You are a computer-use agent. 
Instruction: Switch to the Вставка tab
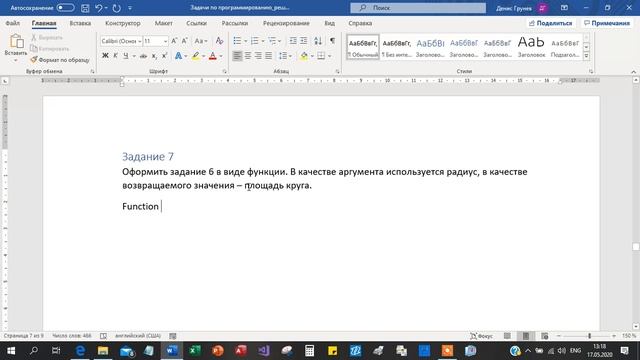point(80,23)
